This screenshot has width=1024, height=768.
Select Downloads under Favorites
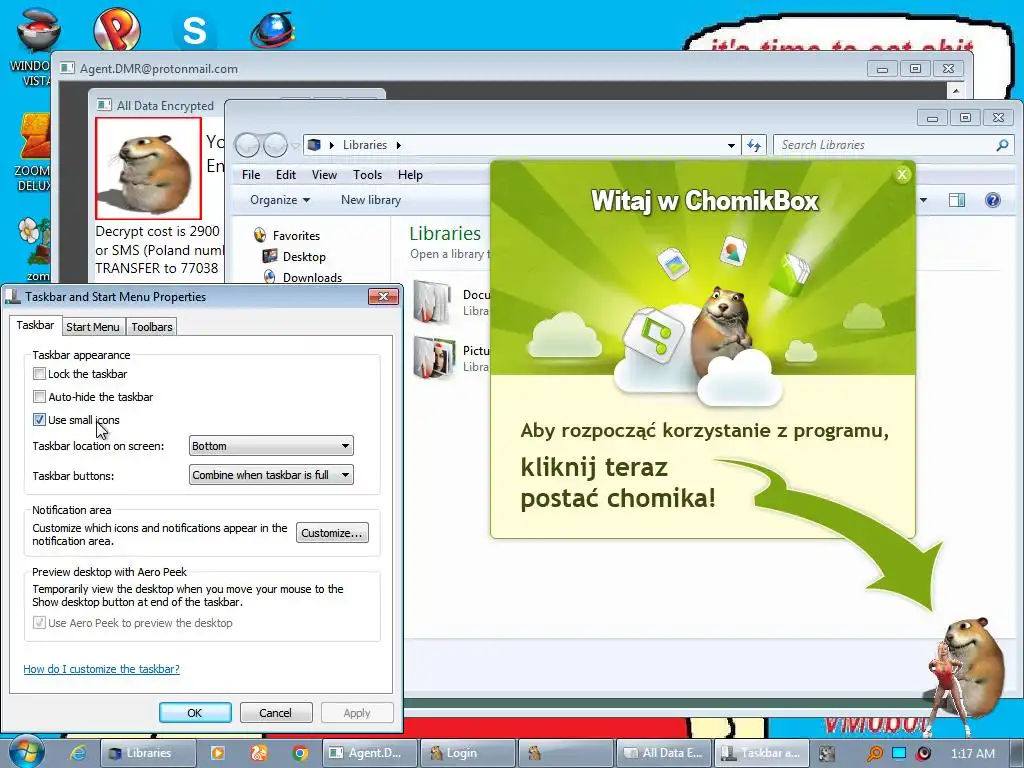[312, 278]
